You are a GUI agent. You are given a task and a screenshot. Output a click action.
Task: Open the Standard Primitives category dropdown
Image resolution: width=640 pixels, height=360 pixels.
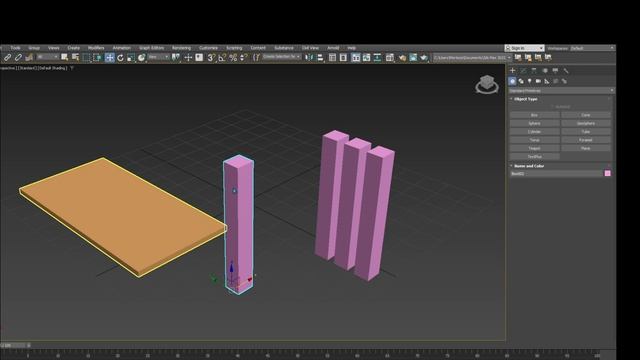coord(561,91)
